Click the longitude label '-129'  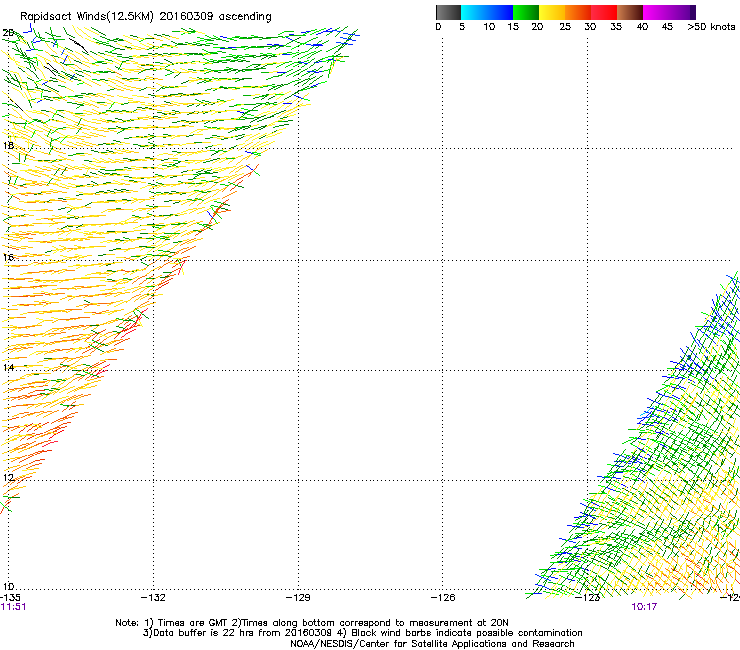click(x=298, y=598)
